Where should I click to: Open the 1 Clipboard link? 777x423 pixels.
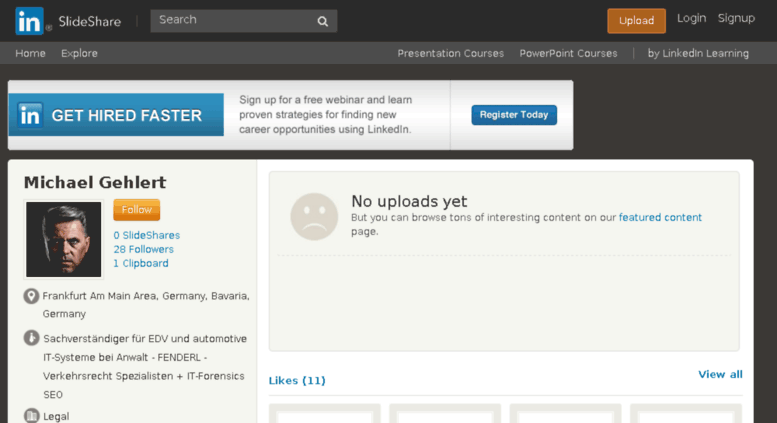141,263
